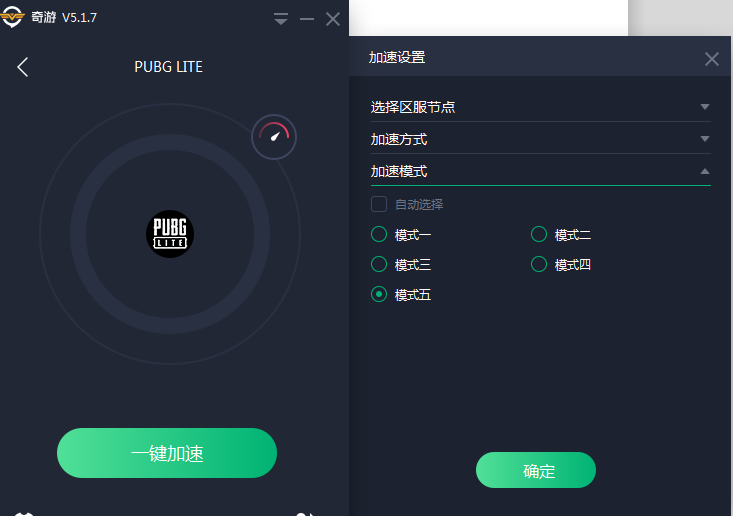Image resolution: width=733 pixels, height=516 pixels.
Task: Close the 奇游 main window
Action: pos(333,19)
